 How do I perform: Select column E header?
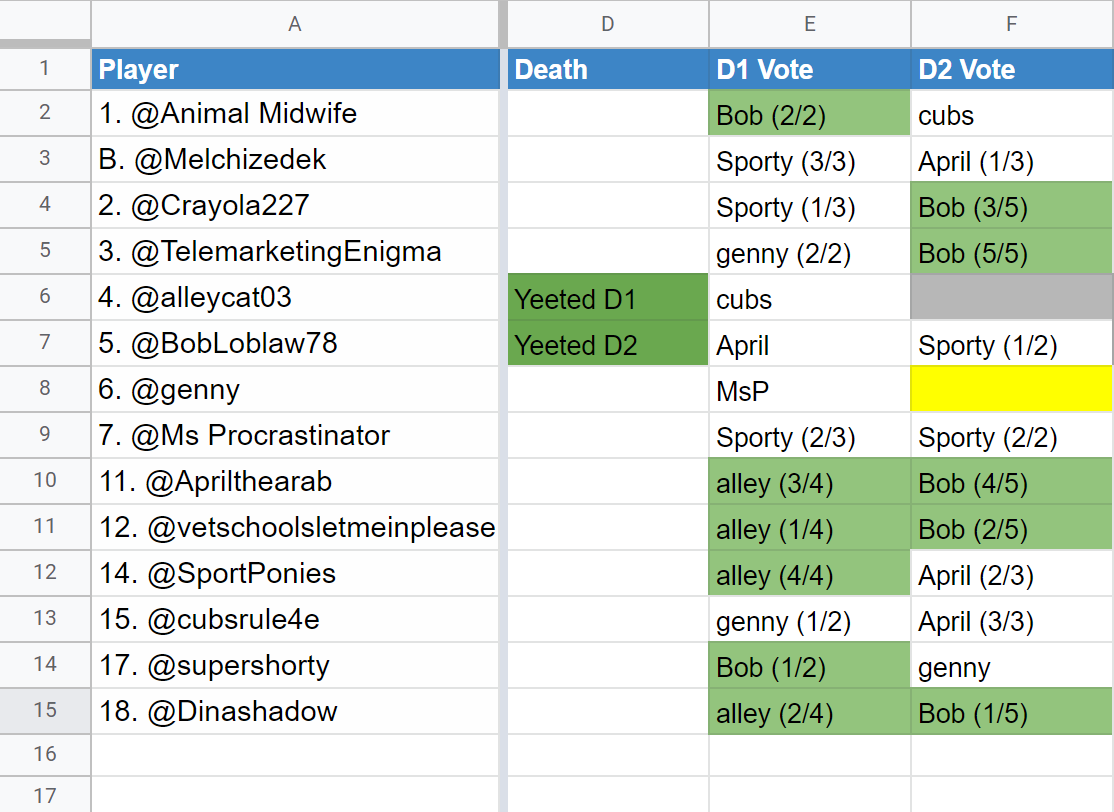809,23
